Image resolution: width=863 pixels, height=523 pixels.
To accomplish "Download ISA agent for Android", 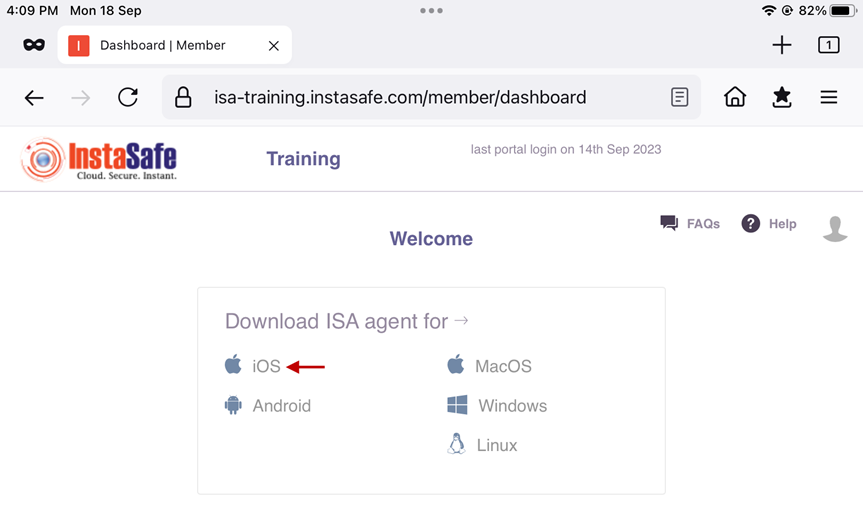I will coord(282,406).
